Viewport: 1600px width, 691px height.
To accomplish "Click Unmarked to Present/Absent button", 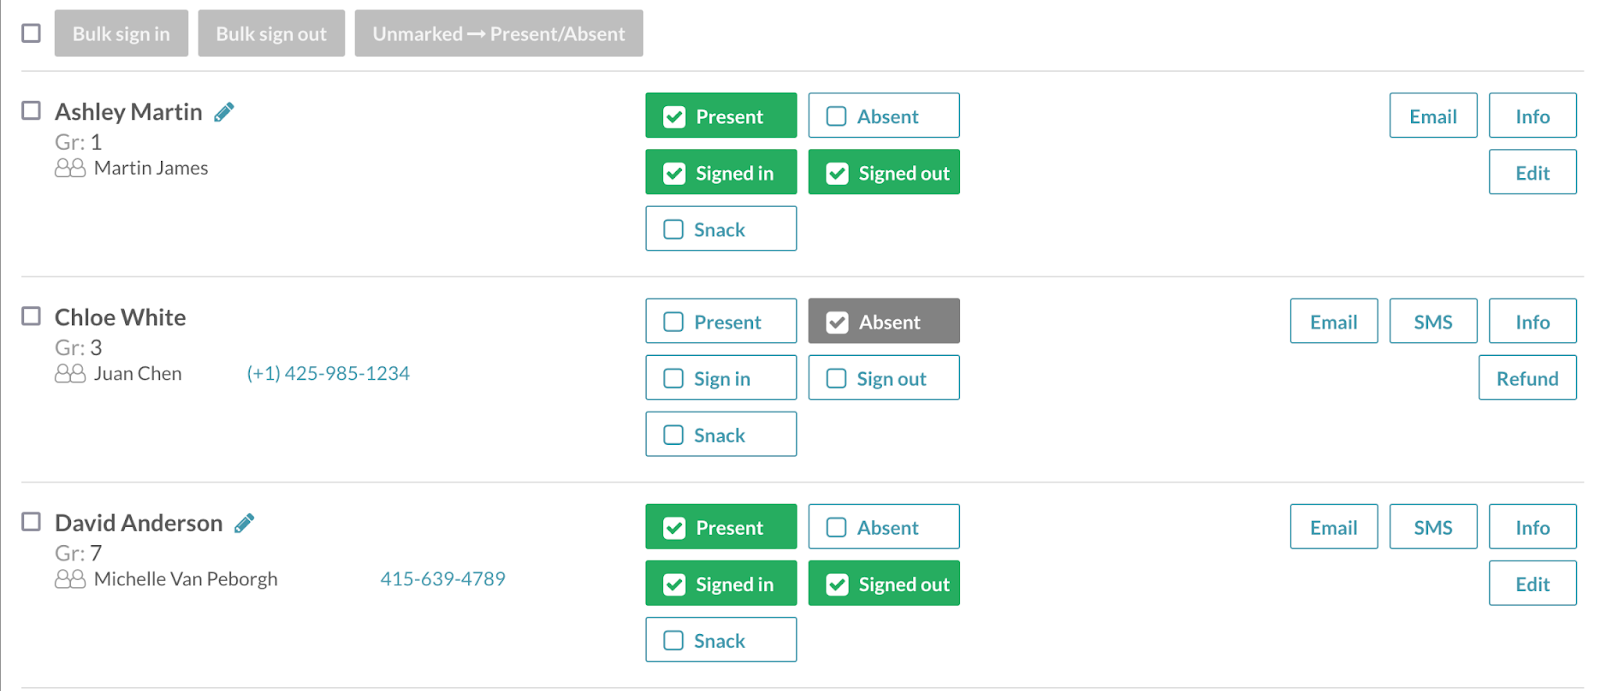I will pyautogui.click(x=498, y=34).
